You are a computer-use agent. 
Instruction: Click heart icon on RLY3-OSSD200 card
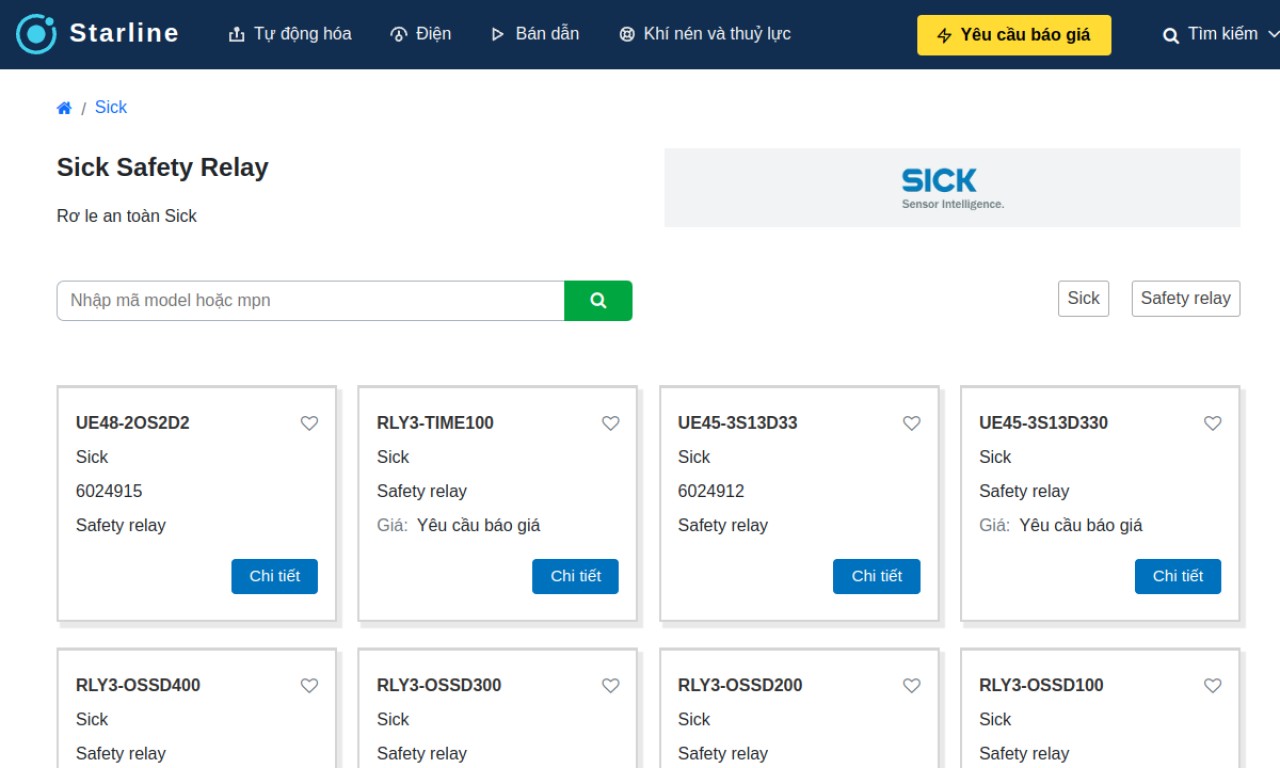tap(911, 685)
